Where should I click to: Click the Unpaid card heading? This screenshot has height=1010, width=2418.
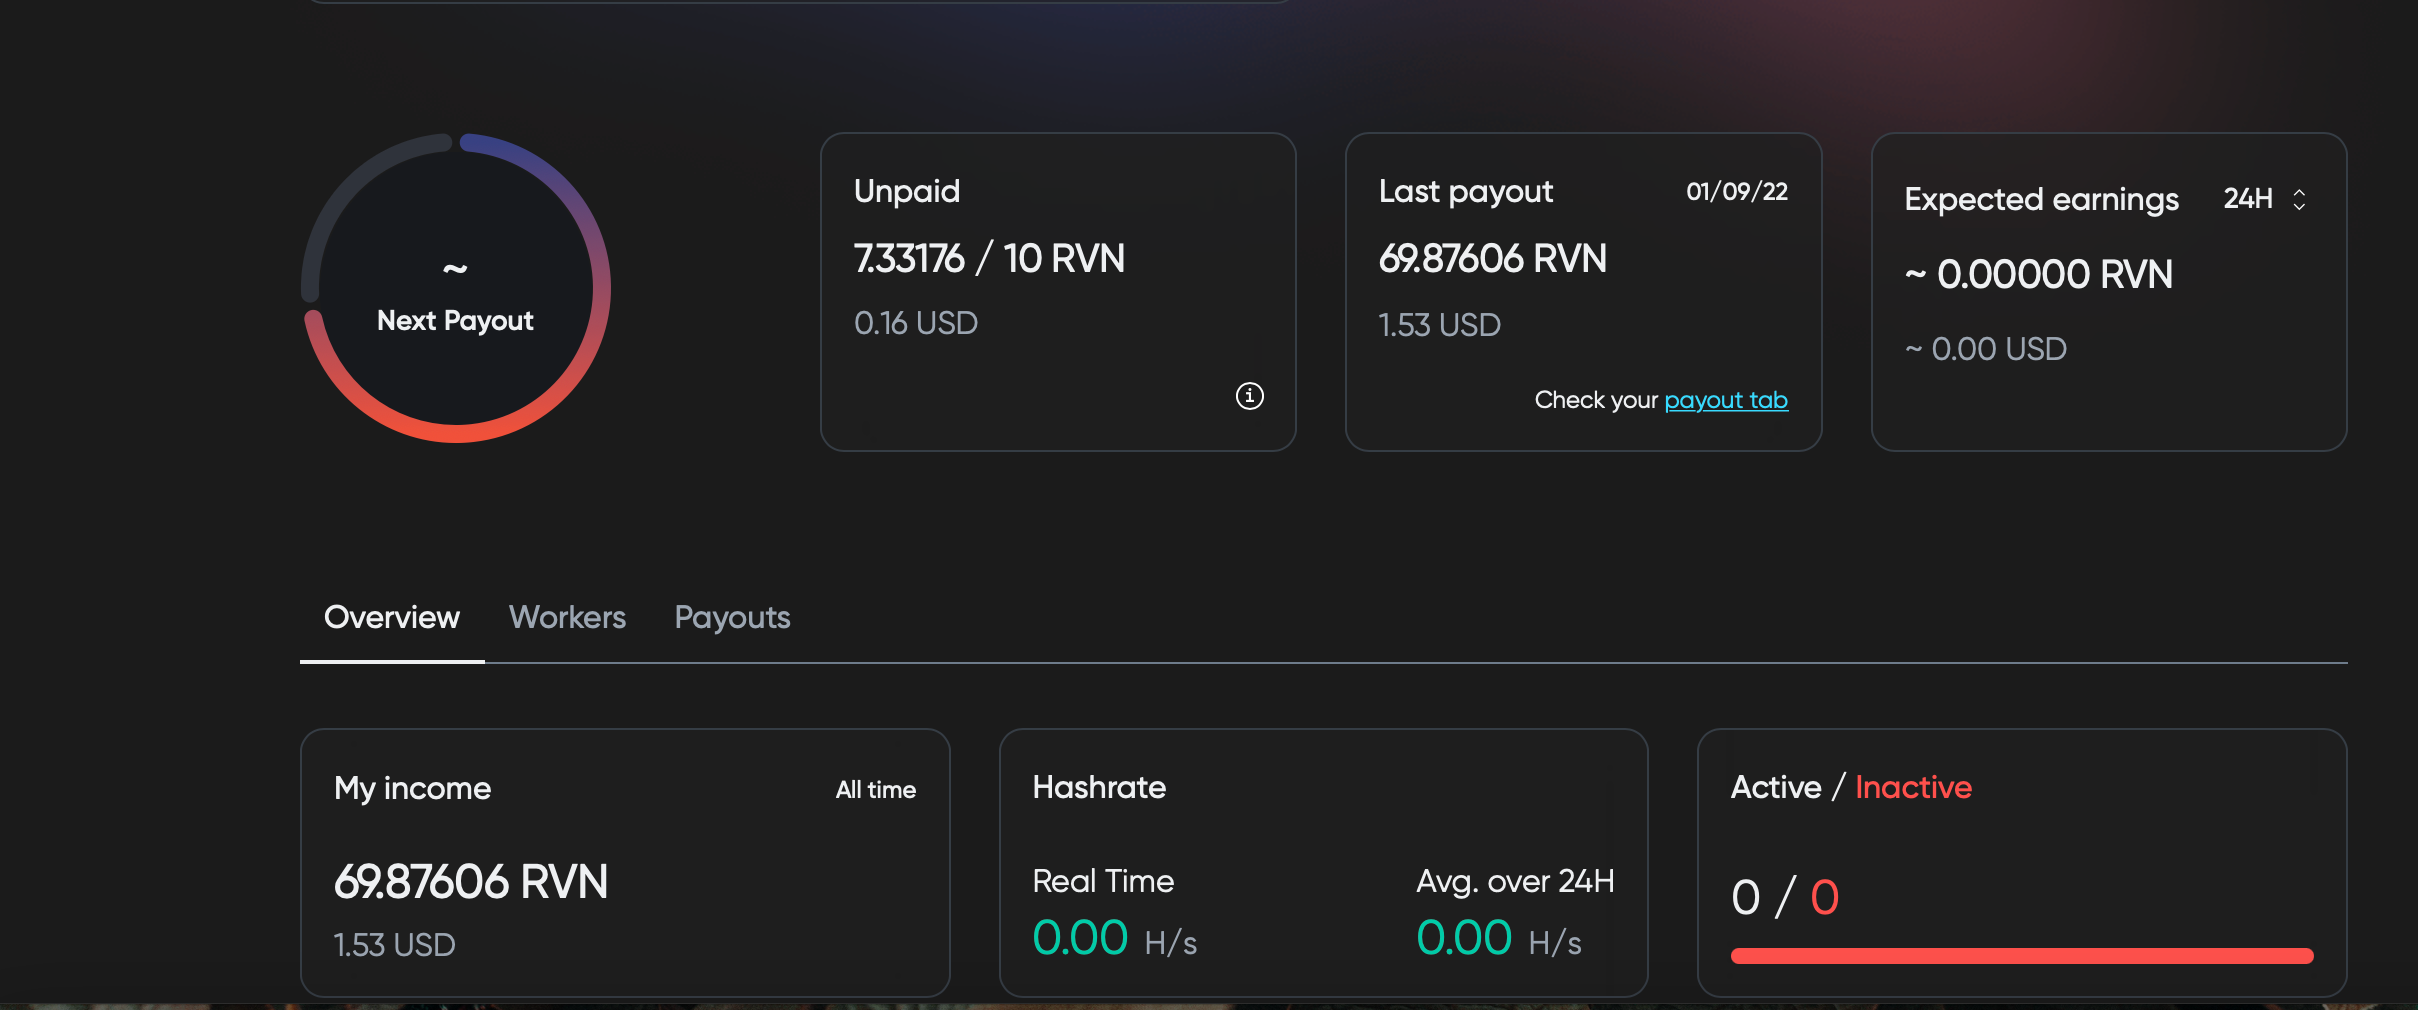[x=907, y=191]
